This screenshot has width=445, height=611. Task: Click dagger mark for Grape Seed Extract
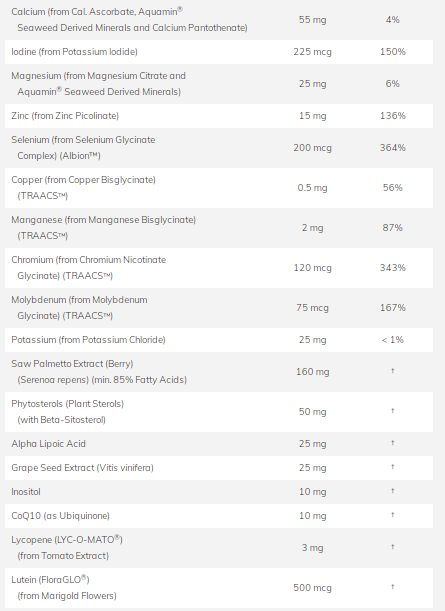[x=393, y=467]
